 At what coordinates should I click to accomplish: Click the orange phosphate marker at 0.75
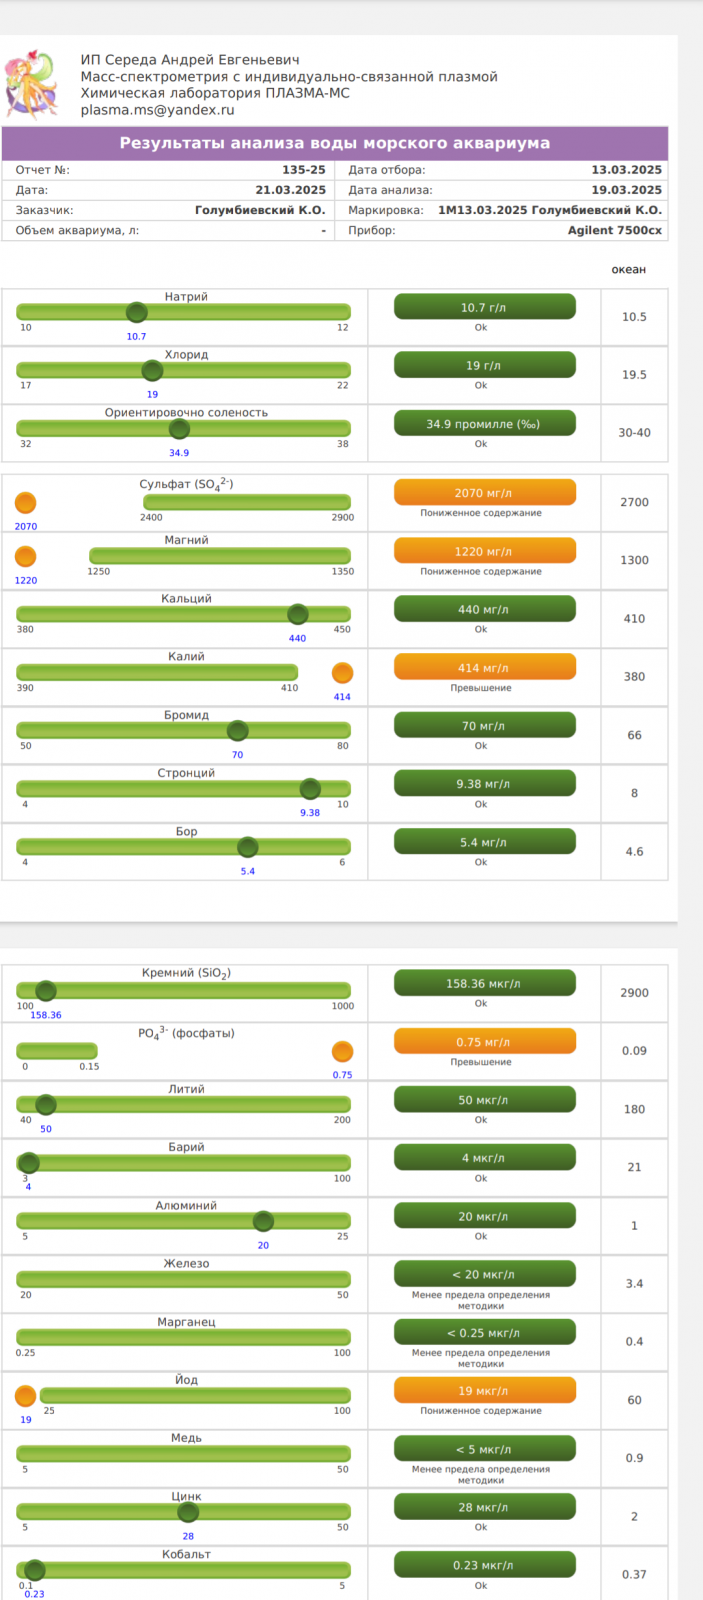click(x=342, y=1052)
